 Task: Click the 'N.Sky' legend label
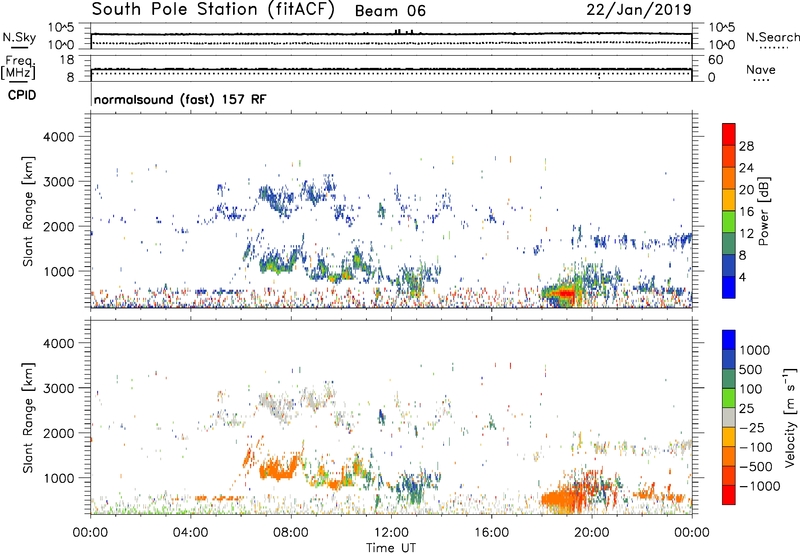point(19,37)
